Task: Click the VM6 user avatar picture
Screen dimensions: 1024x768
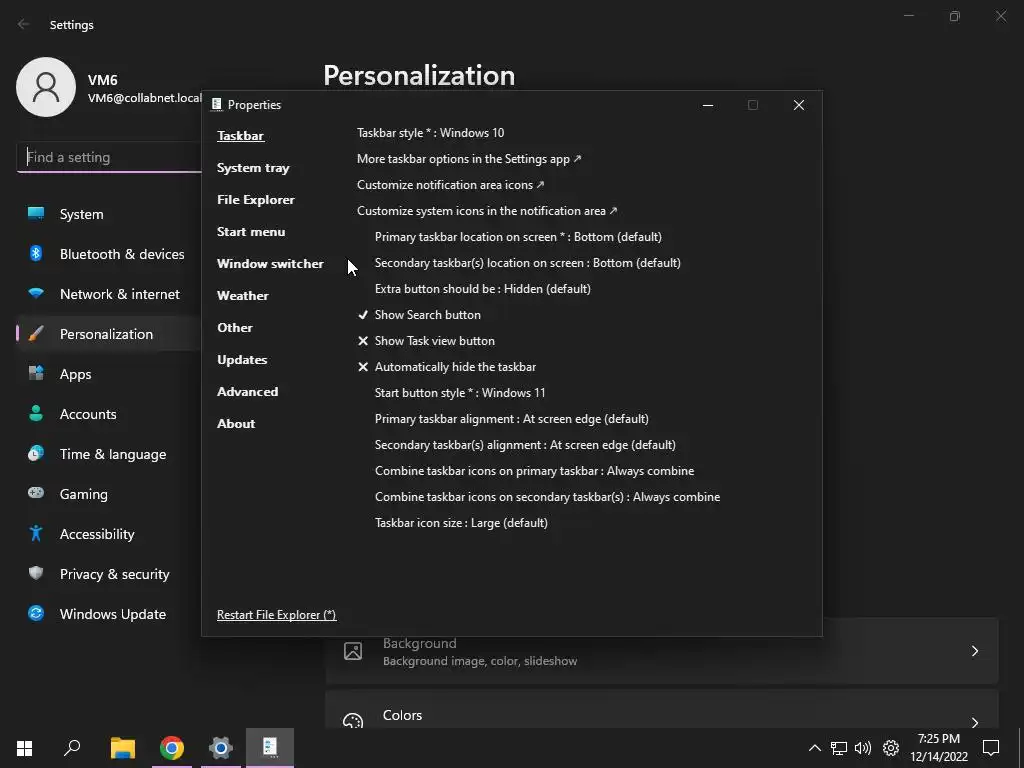Action: (46, 87)
